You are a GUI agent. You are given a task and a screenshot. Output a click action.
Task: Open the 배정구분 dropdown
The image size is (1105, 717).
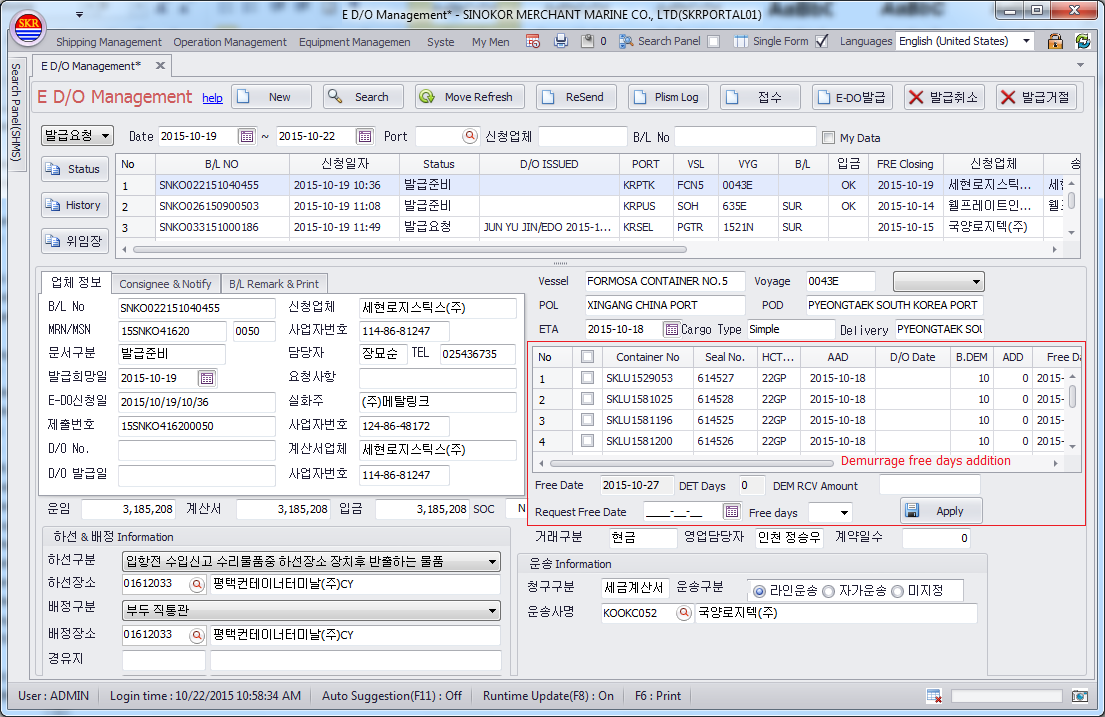493,611
